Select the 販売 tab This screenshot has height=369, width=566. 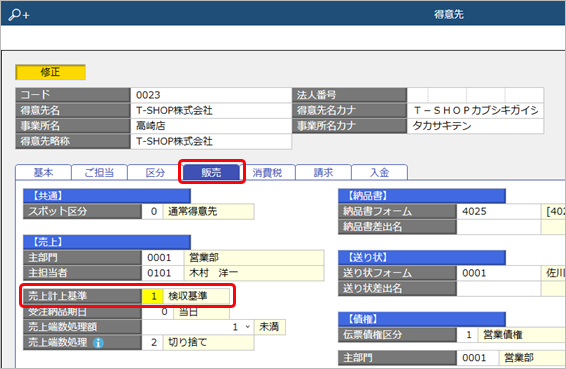point(212,172)
